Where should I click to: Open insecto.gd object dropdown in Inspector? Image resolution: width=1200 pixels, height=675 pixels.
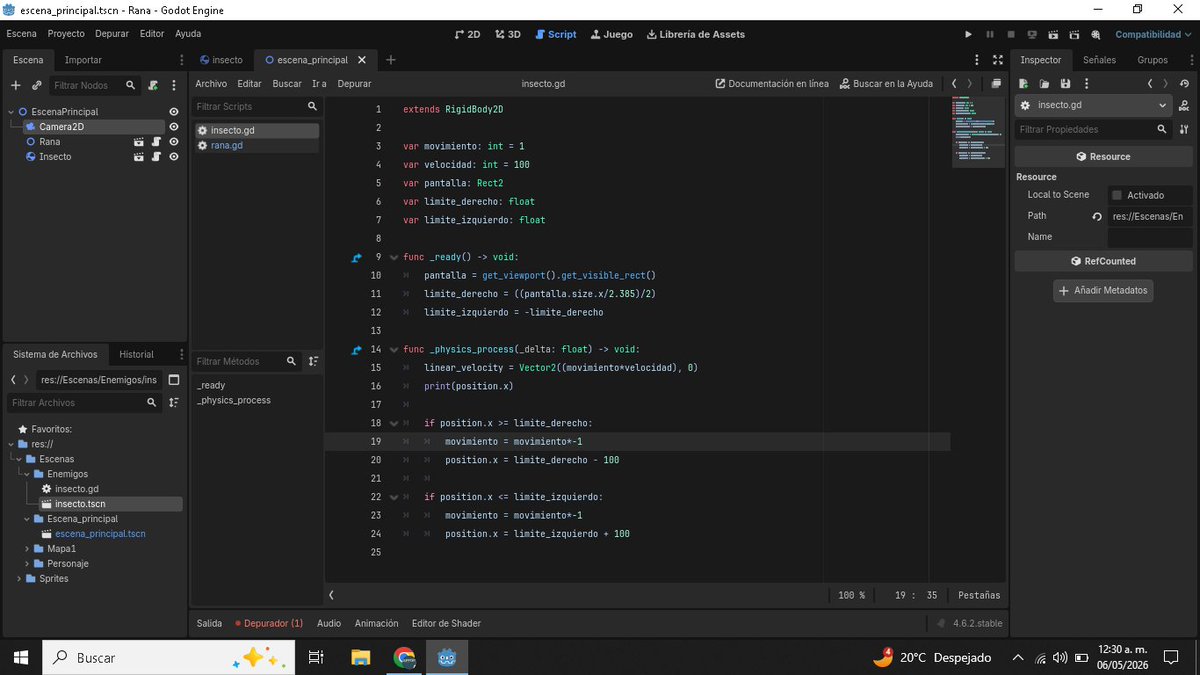pyautogui.click(x=1093, y=105)
